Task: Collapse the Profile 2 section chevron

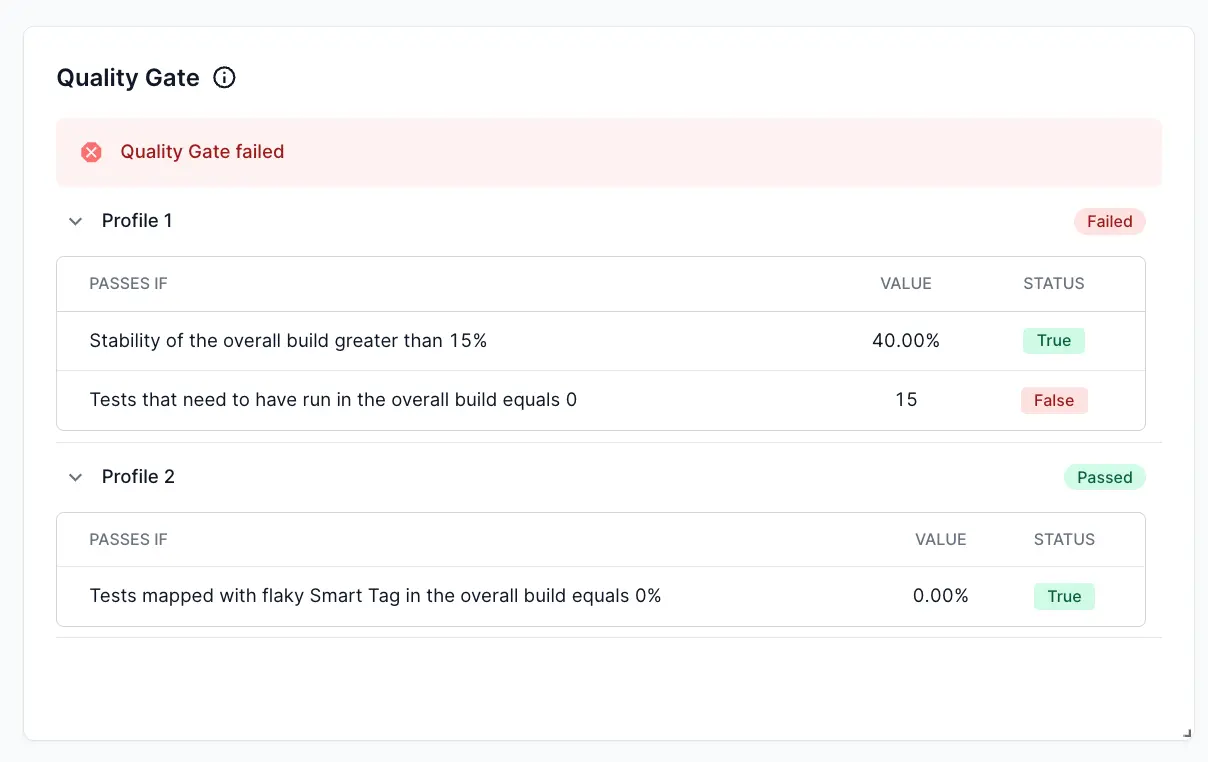Action: point(75,477)
